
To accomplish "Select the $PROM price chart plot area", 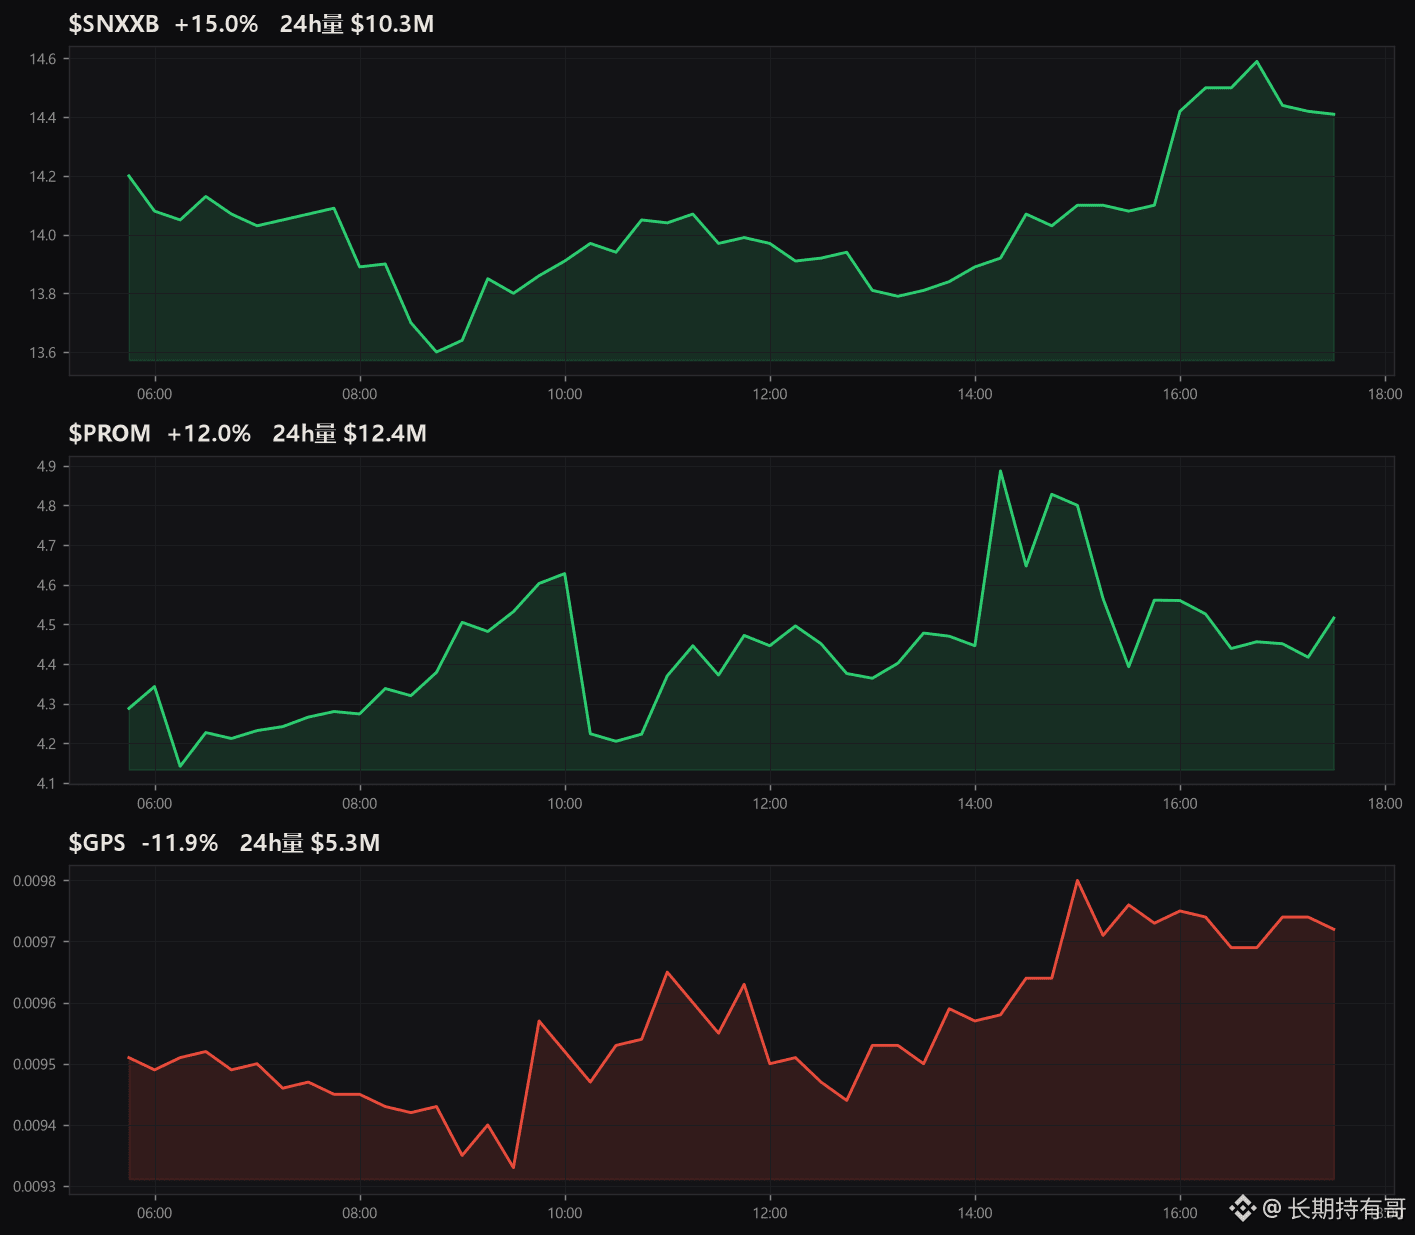I will [x=732, y=620].
